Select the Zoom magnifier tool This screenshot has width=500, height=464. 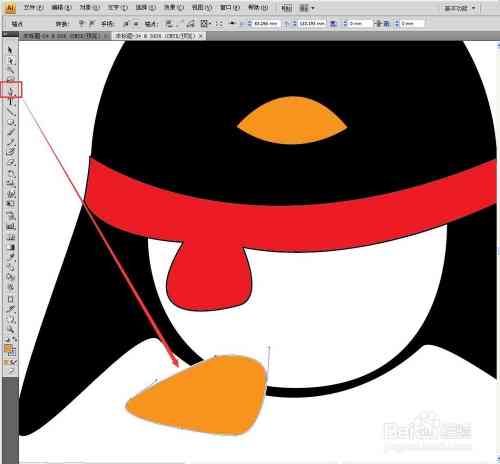11,330
